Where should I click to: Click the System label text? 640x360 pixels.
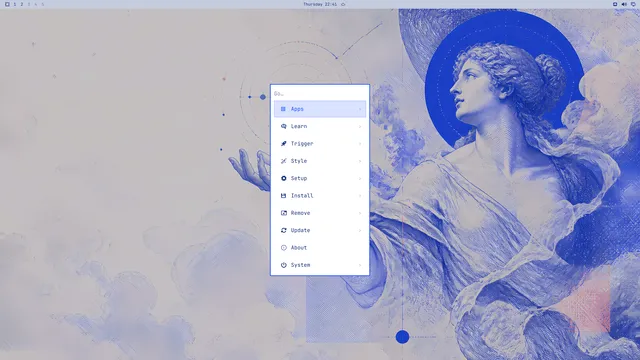300,265
